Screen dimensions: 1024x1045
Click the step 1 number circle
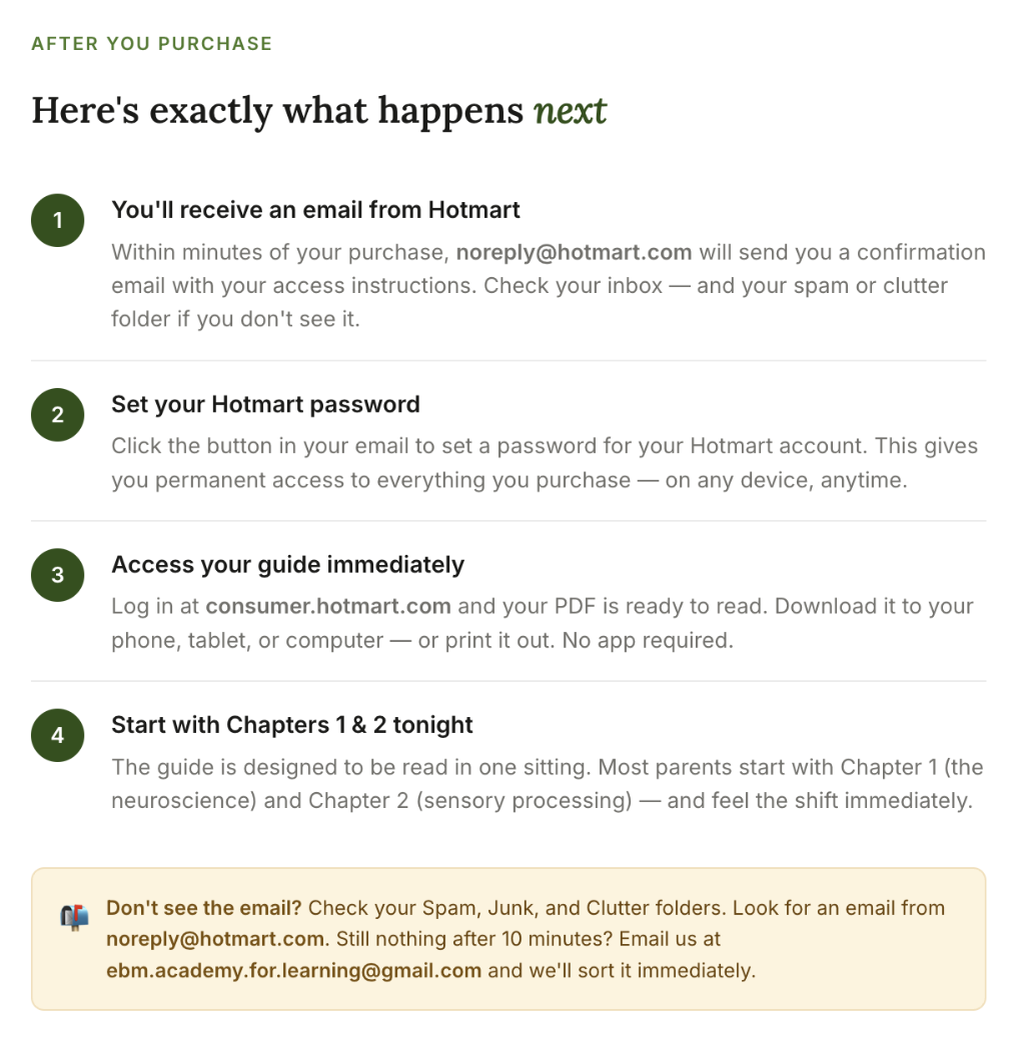tap(57, 221)
